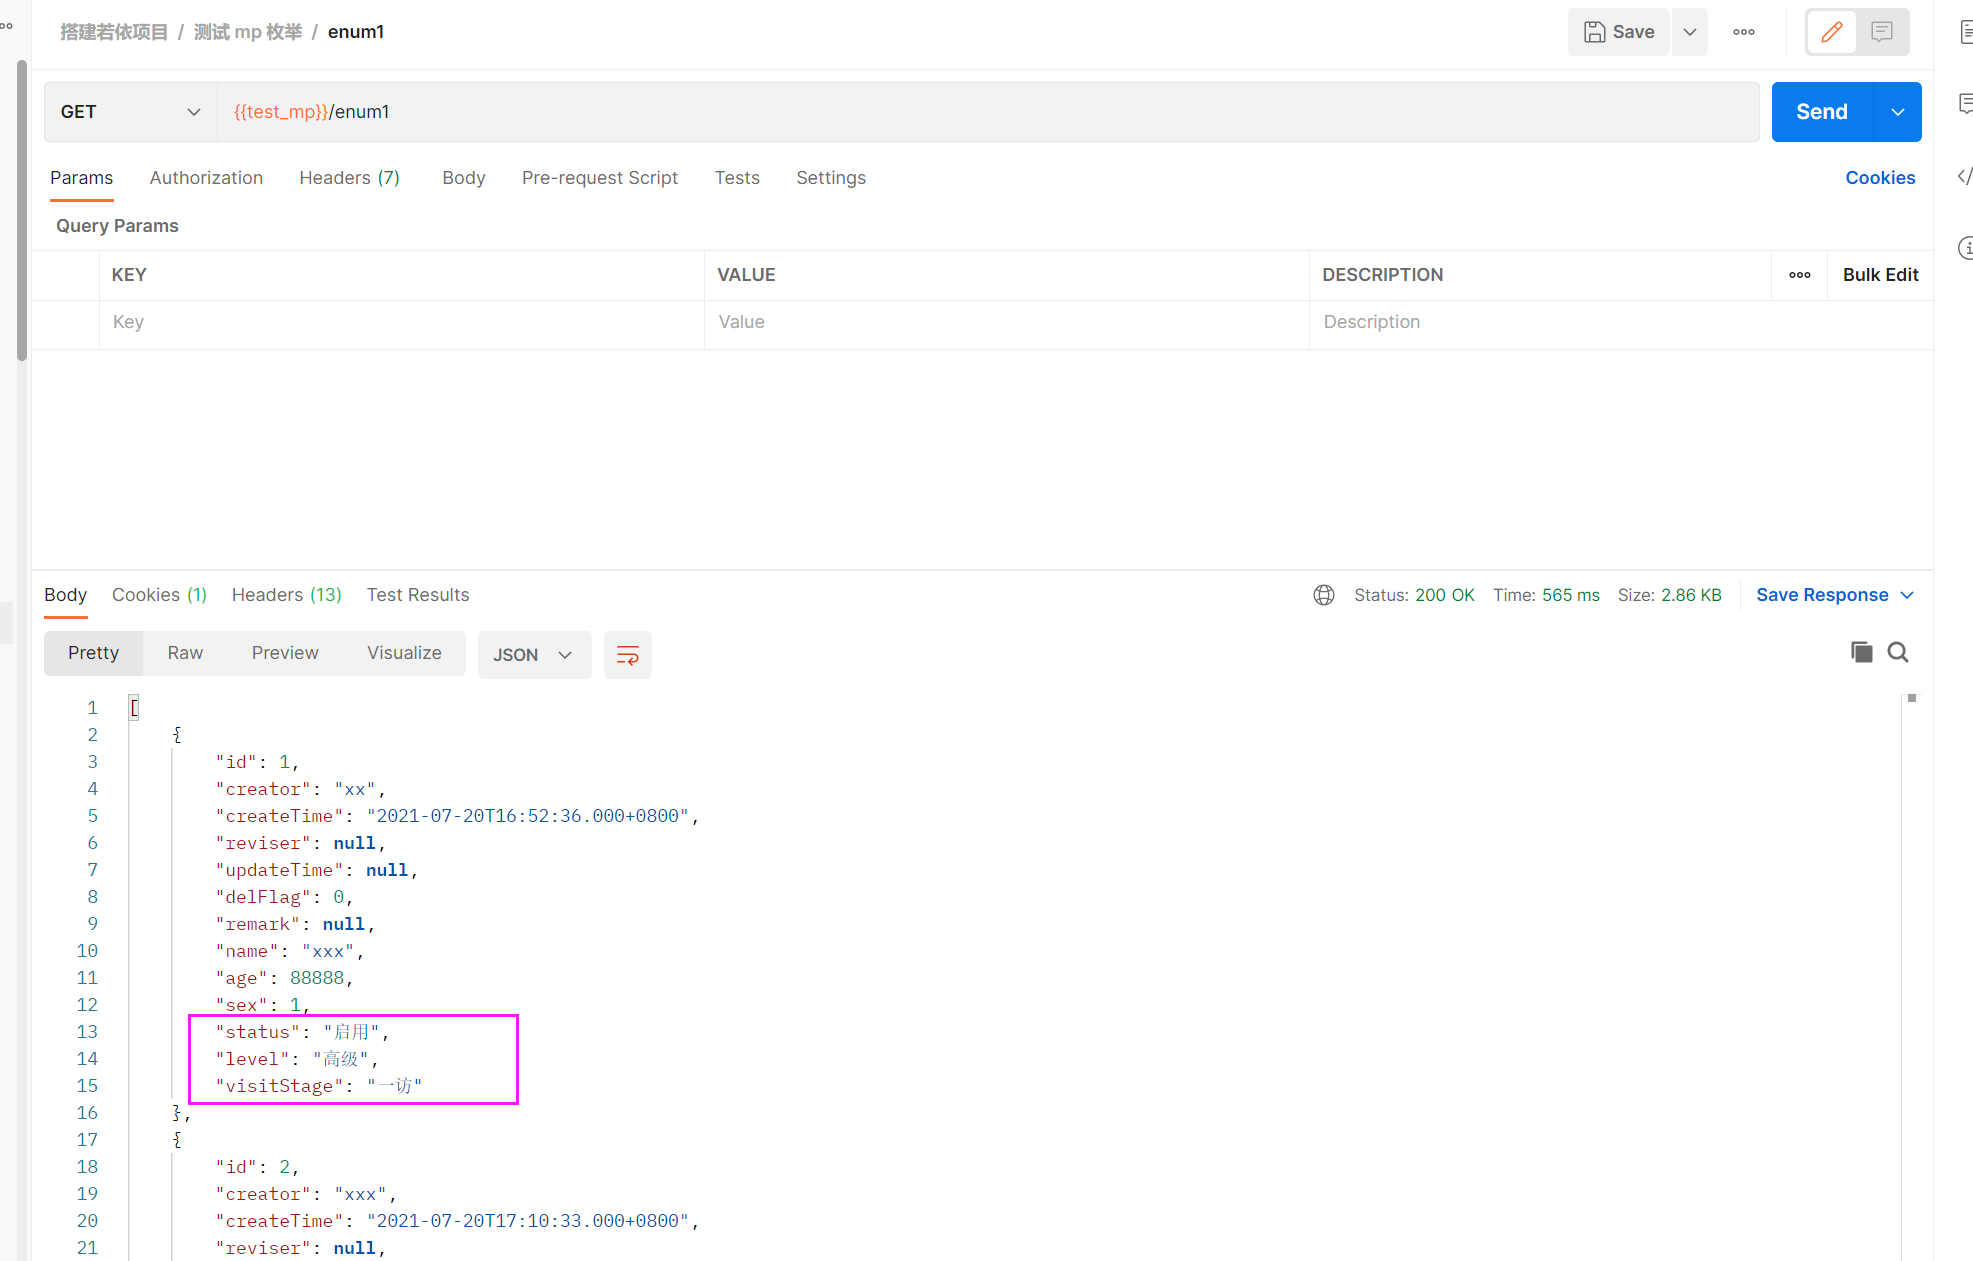Open the Authorization tab

[206, 178]
